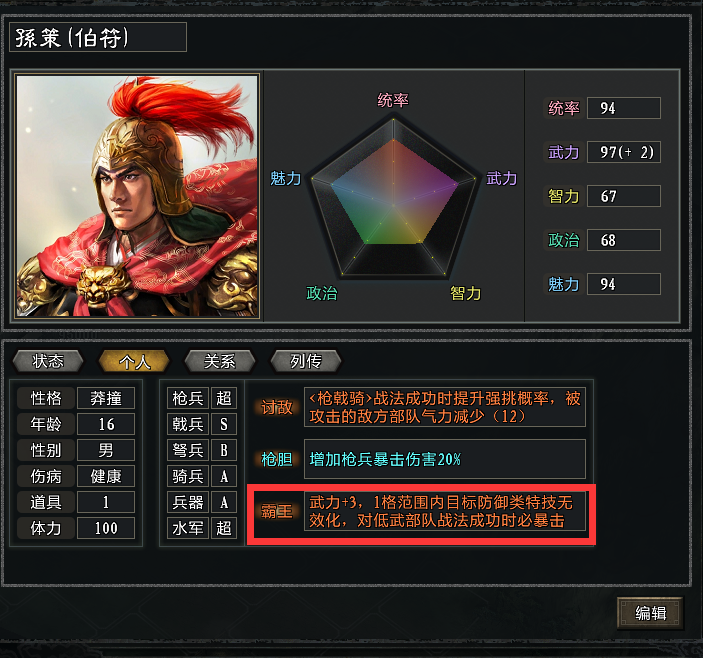Click the pentagon ability radar chart
Image resolution: width=703 pixels, height=658 pixels.
(393, 197)
